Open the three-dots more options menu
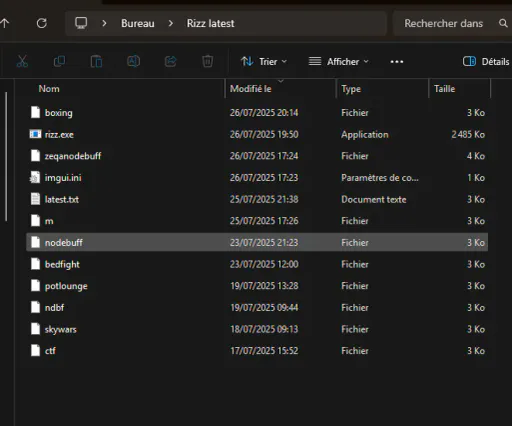 tap(397, 62)
